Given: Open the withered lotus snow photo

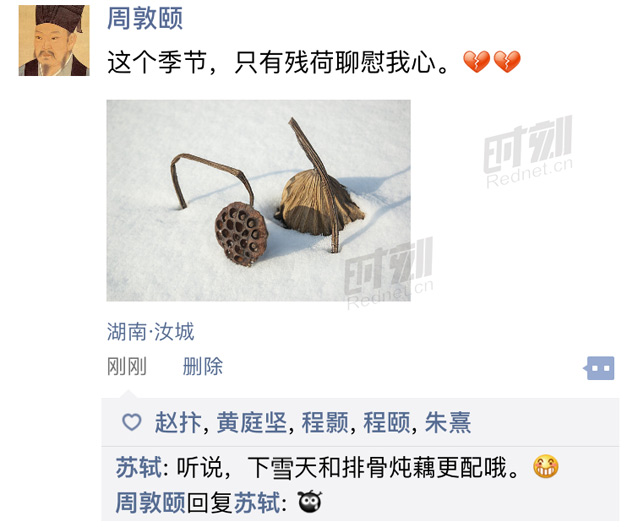Looking at the screenshot, I should point(258,201).
